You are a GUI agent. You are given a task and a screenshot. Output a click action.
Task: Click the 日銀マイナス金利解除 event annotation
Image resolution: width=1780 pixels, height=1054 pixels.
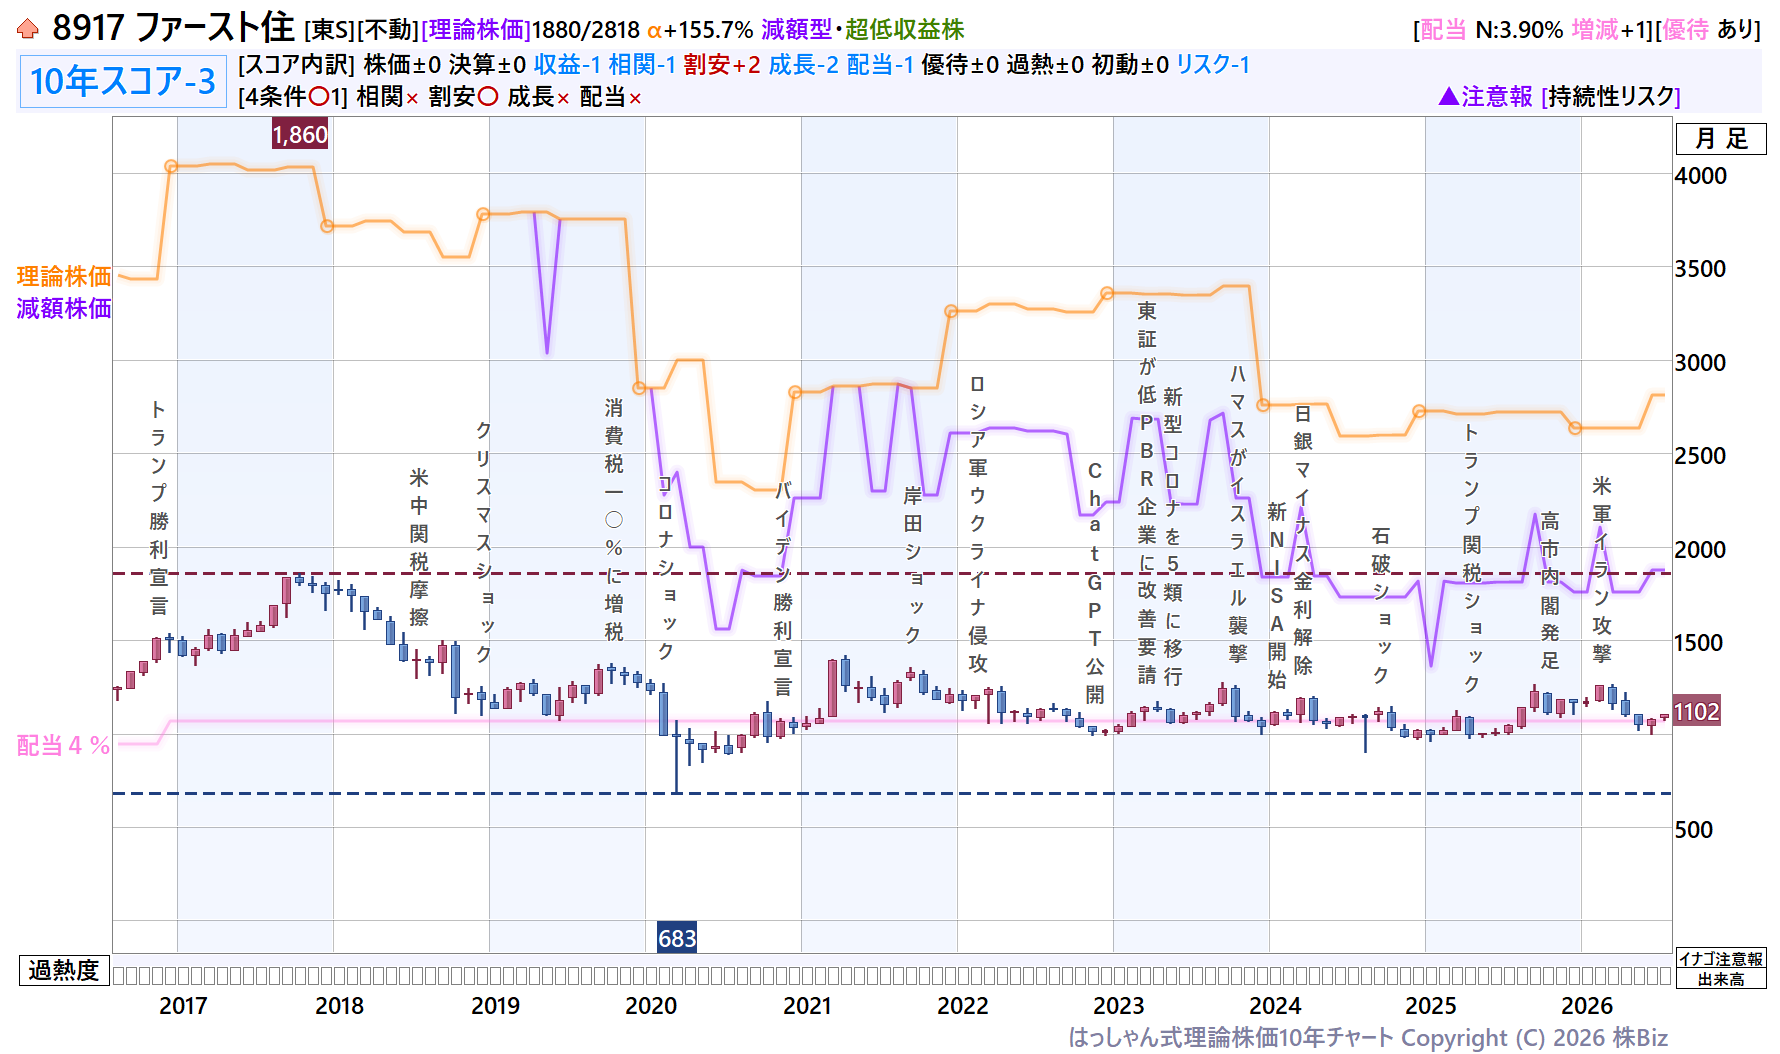1303,540
